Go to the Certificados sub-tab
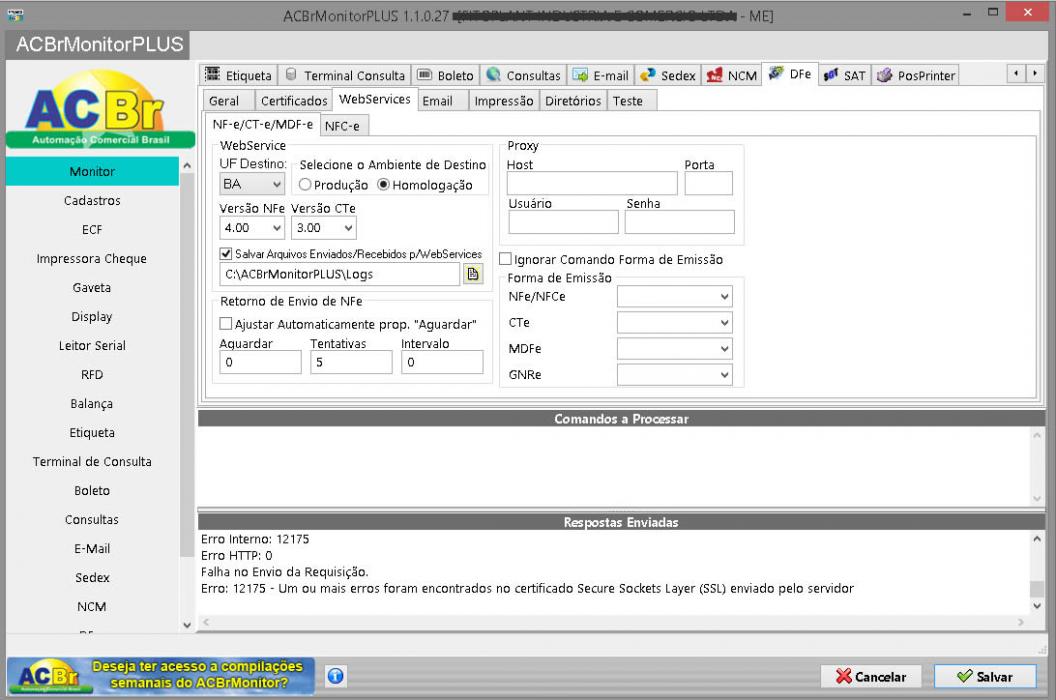Screen dimensions: 1056x700 tap(294, 100)
